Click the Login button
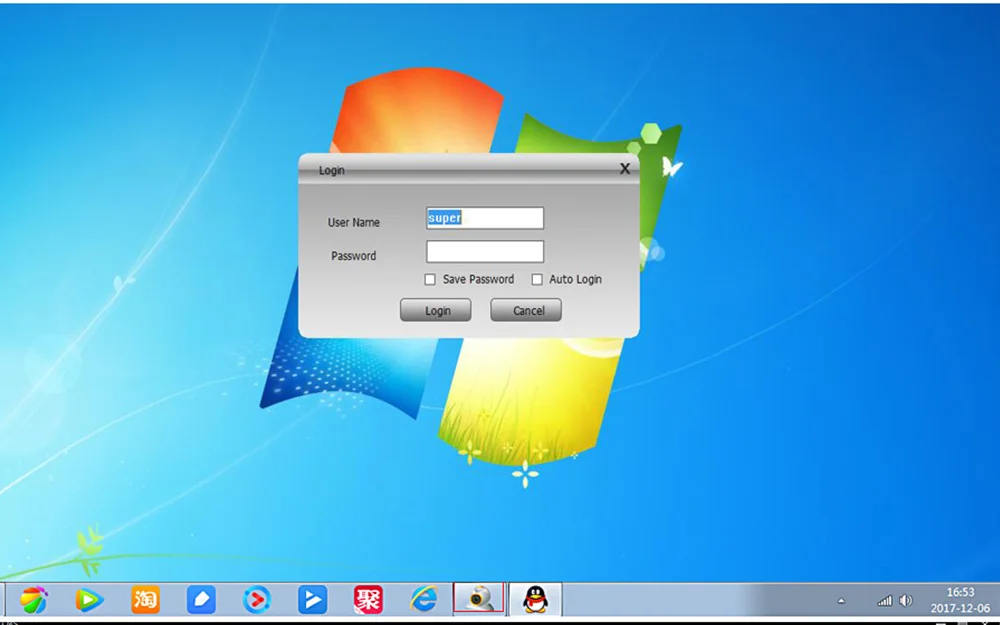The image size is (1000, 625). (x=436, y=311)
